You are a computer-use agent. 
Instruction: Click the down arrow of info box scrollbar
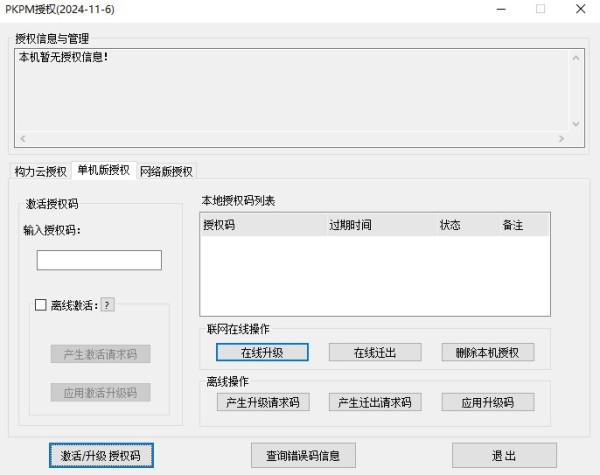[576, 124]
